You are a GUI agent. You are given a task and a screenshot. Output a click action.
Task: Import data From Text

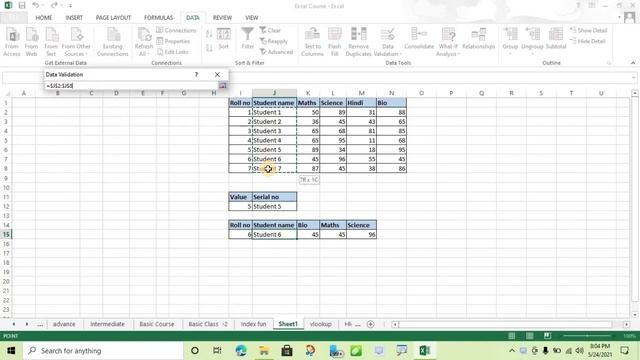(x=51, y=42)
